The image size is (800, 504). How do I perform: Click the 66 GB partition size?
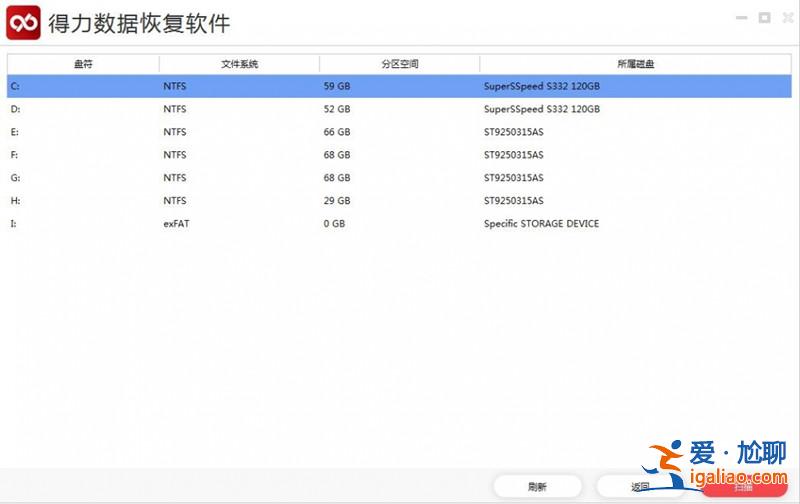337,132
